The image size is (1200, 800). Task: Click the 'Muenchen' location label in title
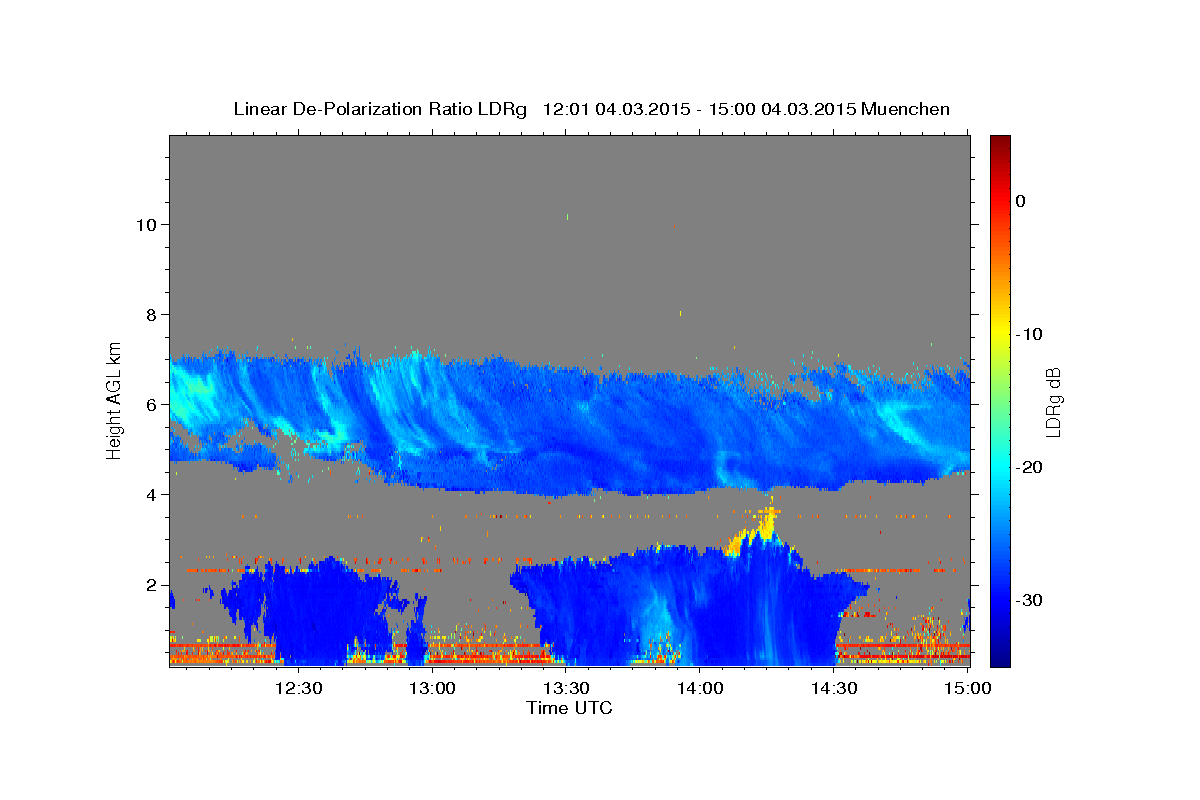pos(906,109)
